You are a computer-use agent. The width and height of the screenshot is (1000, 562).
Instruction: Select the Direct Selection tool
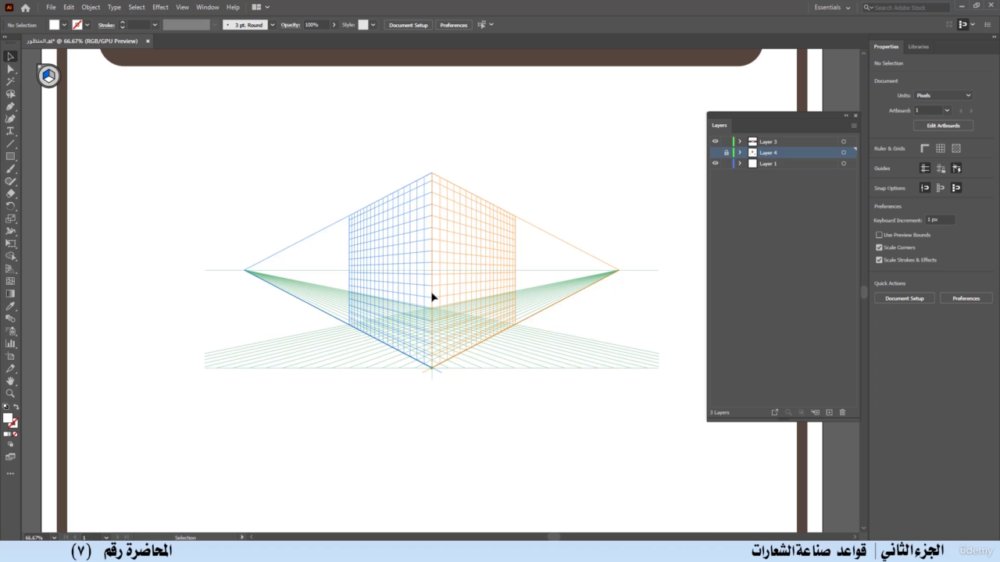[x=10, y=69]
